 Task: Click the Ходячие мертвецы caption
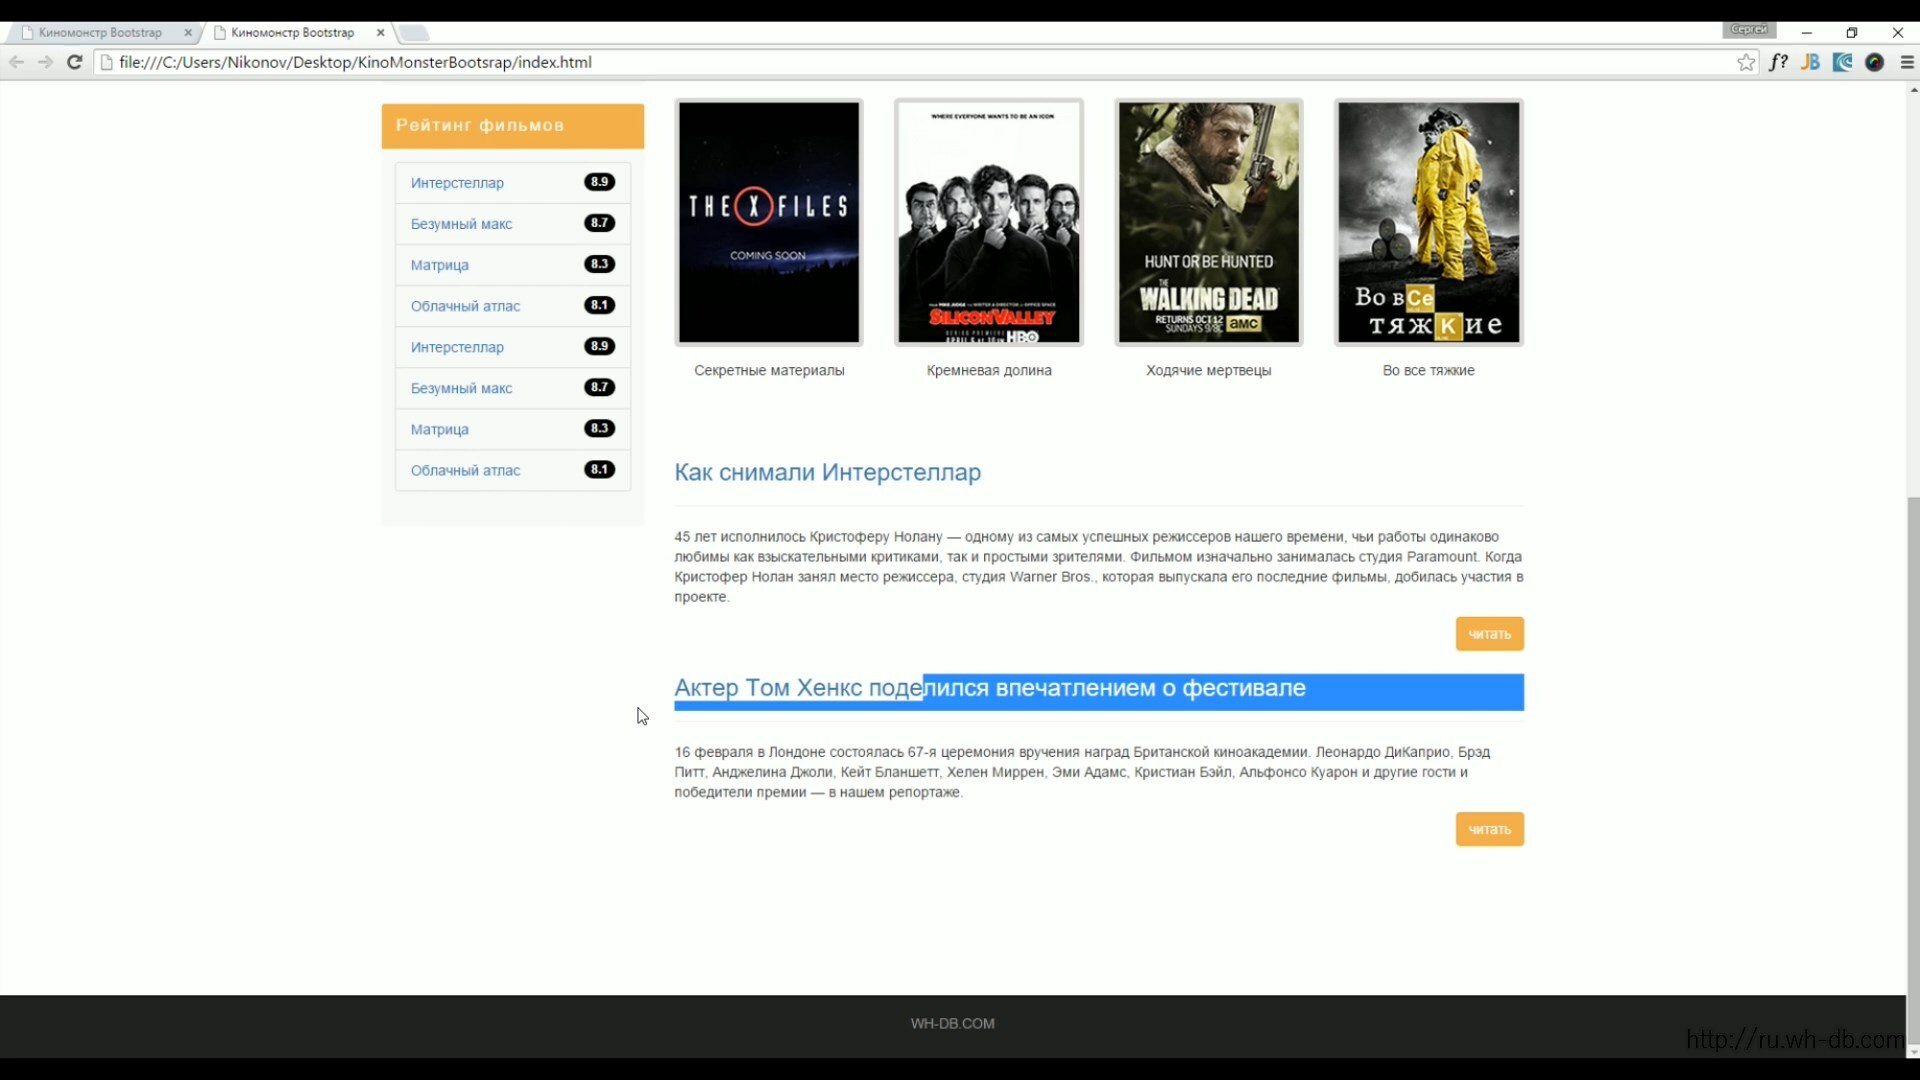click(x=1209, y=370)
